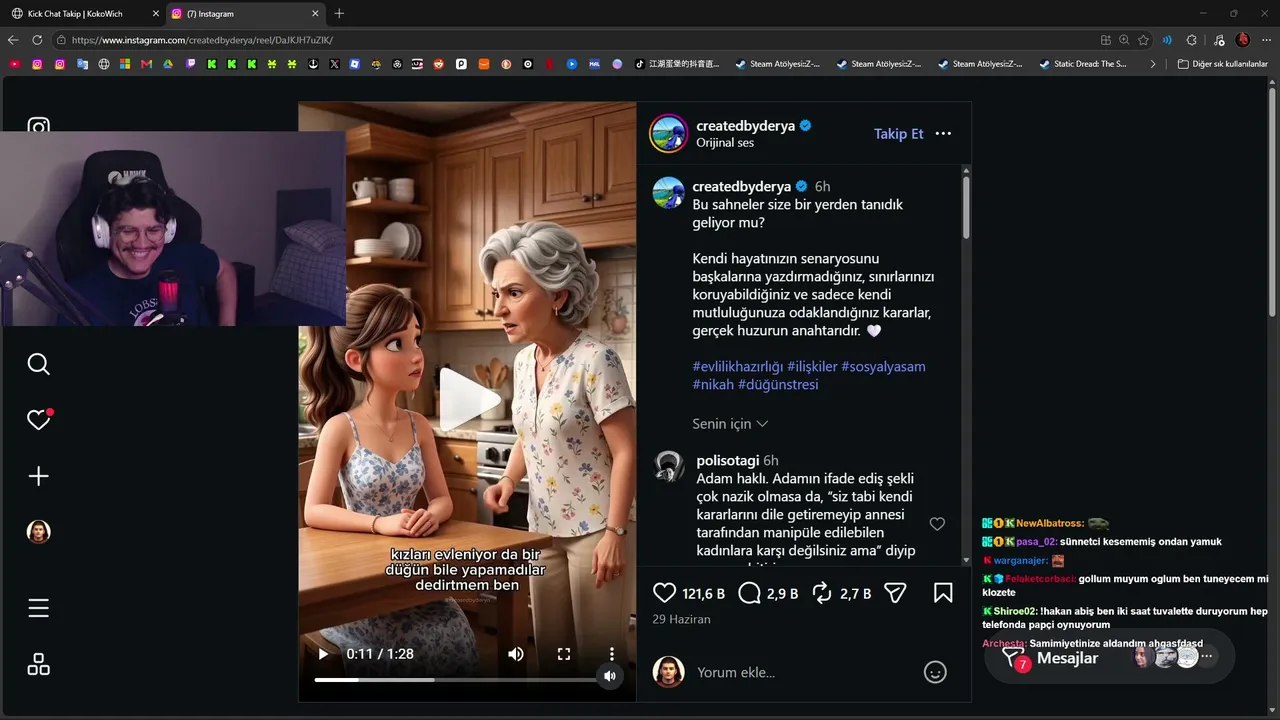Open more options next to Takip Et

pos(943,133)
